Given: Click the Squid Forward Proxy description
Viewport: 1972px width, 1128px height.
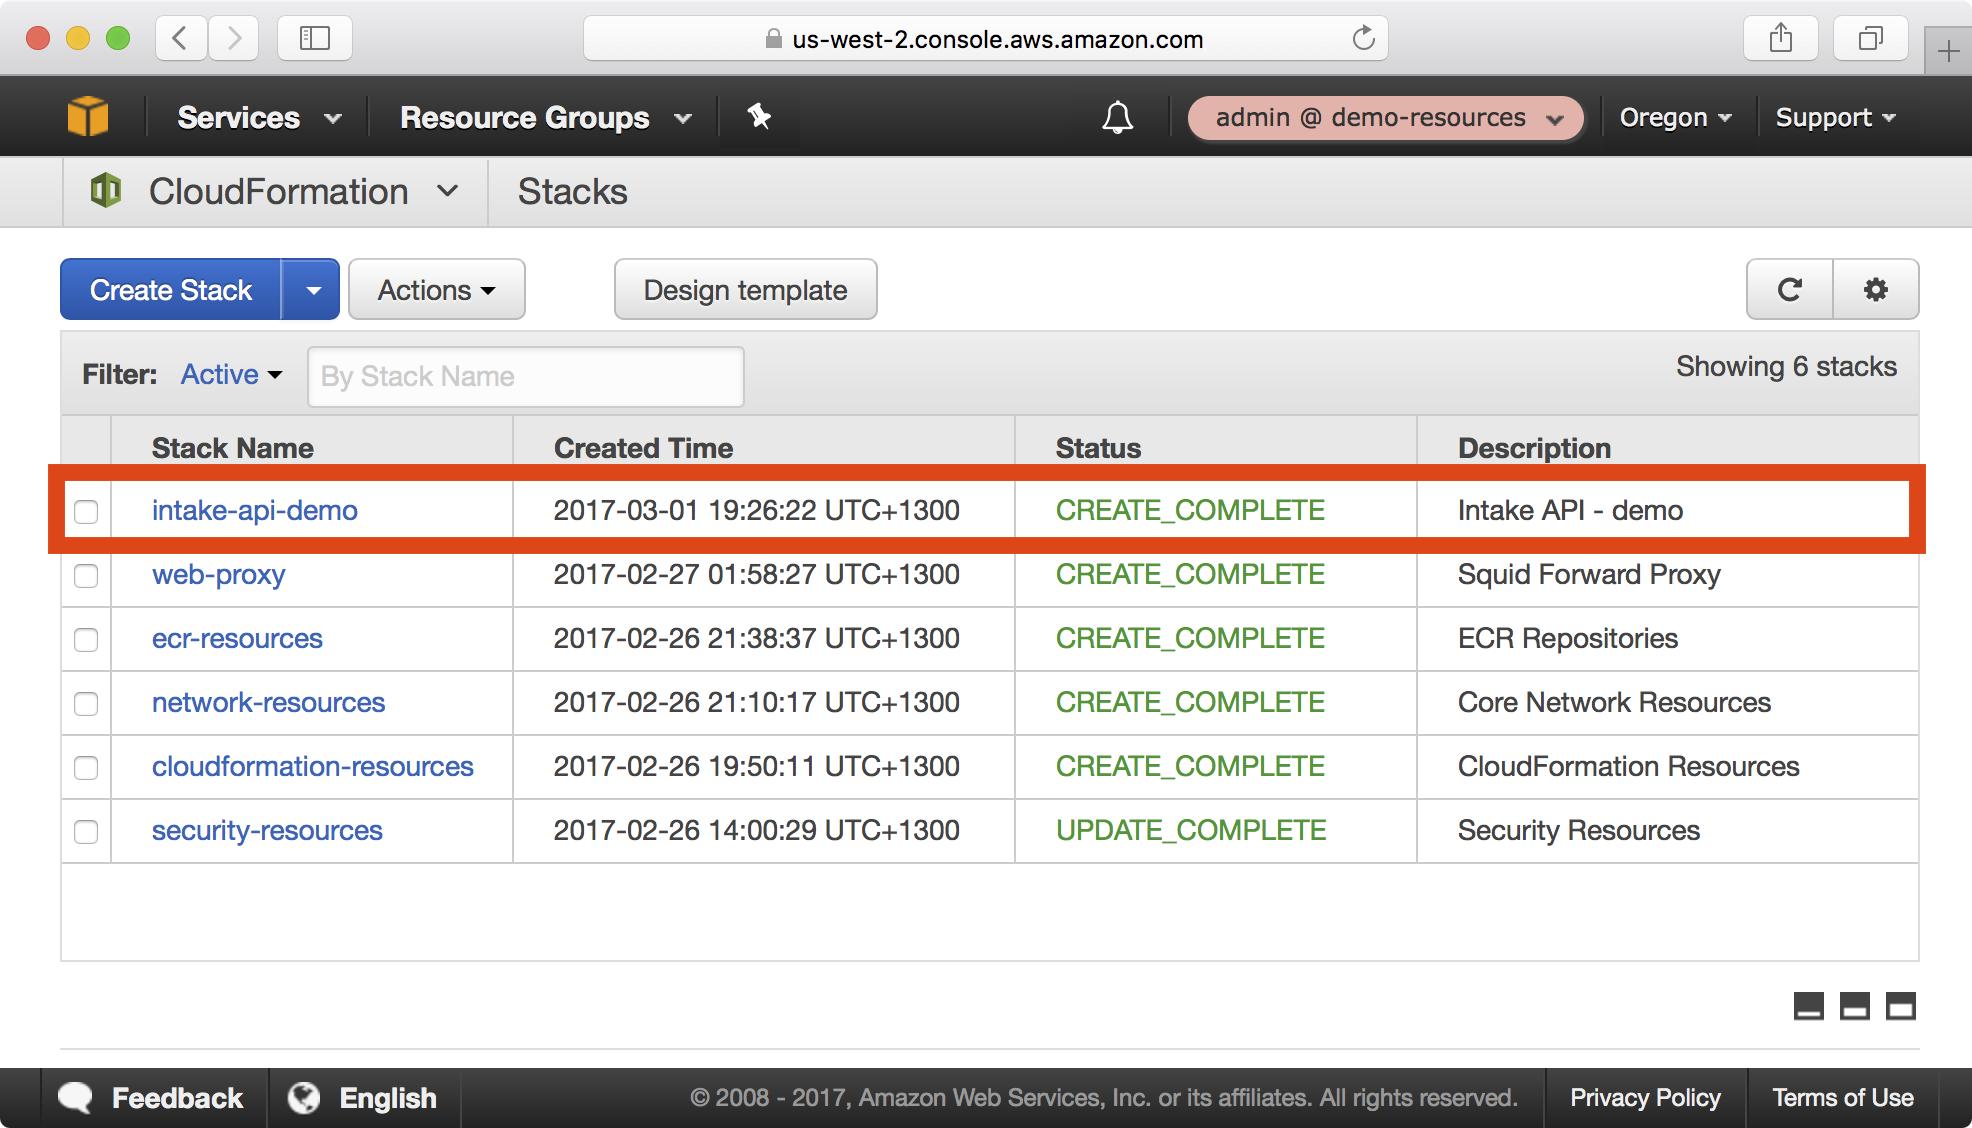Looking at the screenshot, I should point(1589,574).
